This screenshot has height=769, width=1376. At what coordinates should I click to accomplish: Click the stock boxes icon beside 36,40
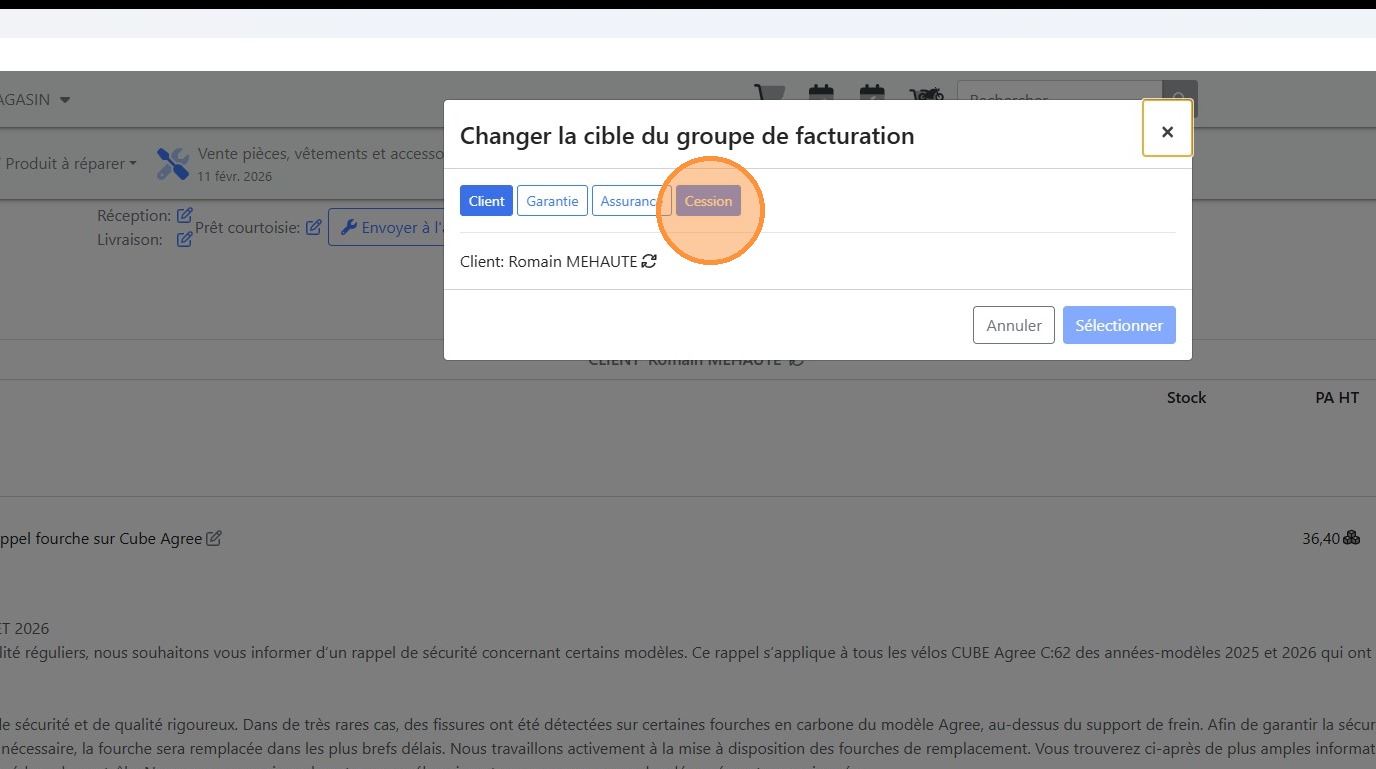(1352, 538)
